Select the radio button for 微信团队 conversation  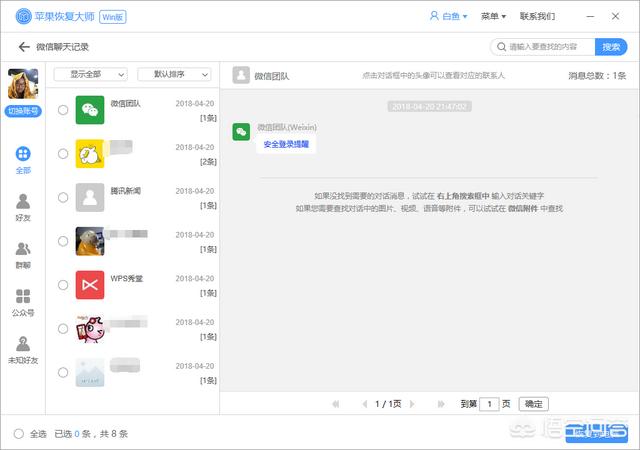[63, 110]
